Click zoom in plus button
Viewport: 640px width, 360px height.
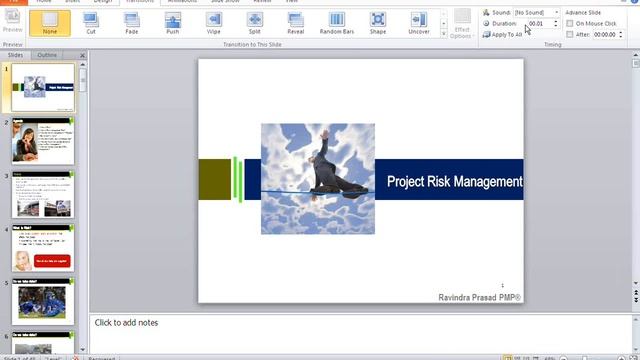click(x=621, y=358)
